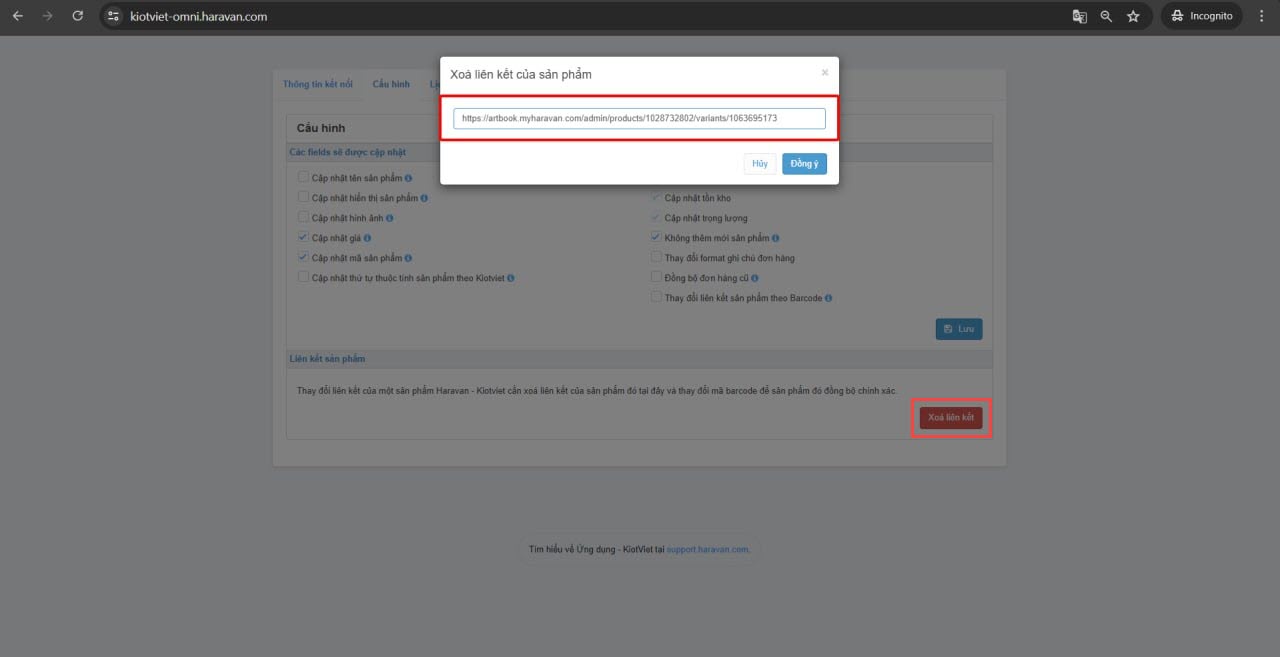The height and width of the screenshot is (657, 1280).
Task: Click the browser Forward arrow
Action: pyautogui.click(x=47, y=16)
